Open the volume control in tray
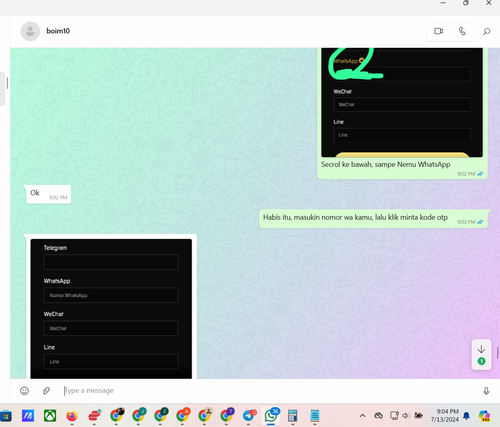 click(x=405, y=416)
